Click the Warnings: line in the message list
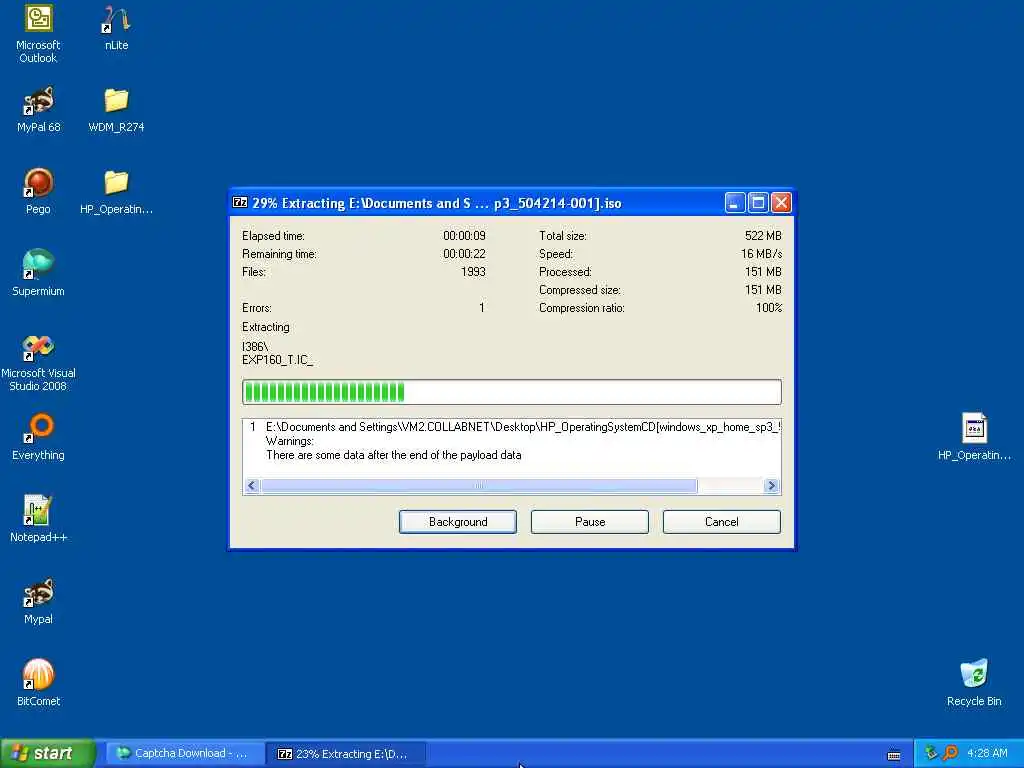1024x768 pixels. [290, 441]
